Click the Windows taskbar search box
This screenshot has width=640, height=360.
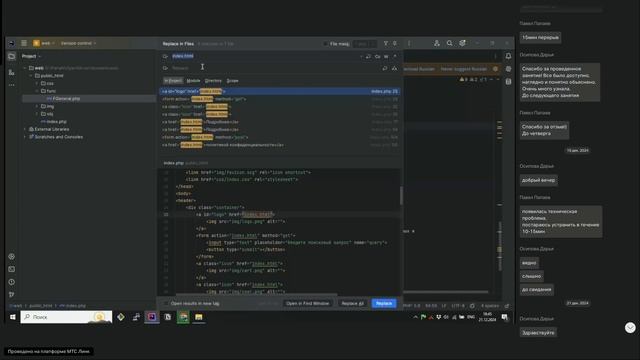[x=66, y=317]
